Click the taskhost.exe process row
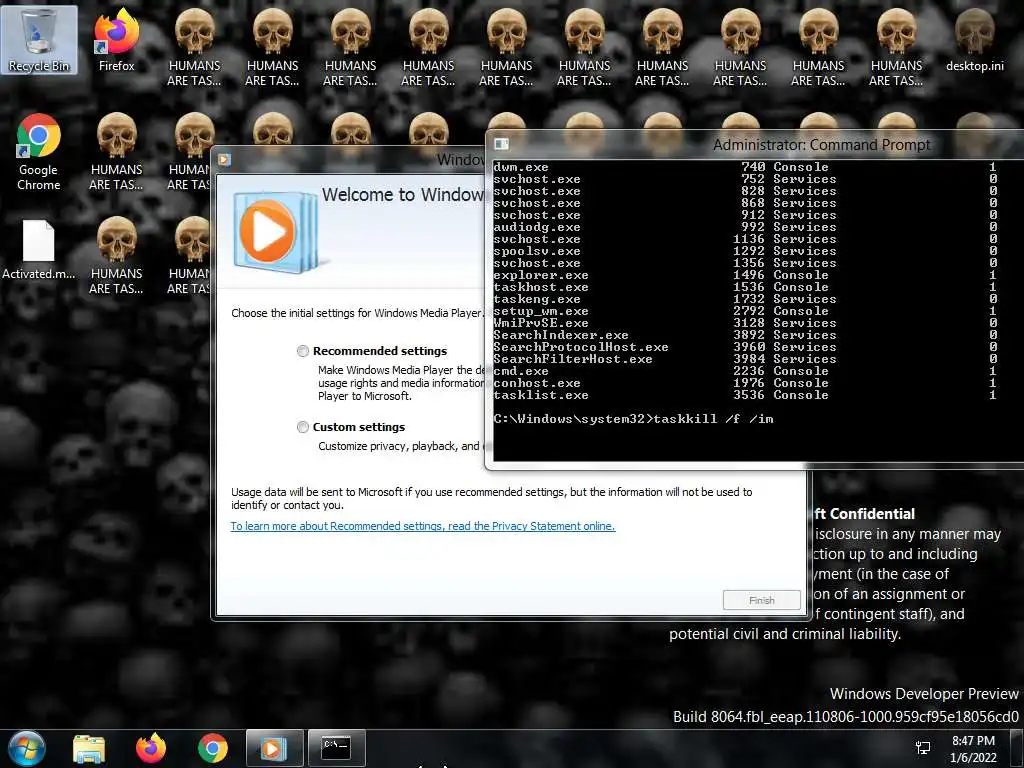The image size is (1024, 768). click(745, 287)
